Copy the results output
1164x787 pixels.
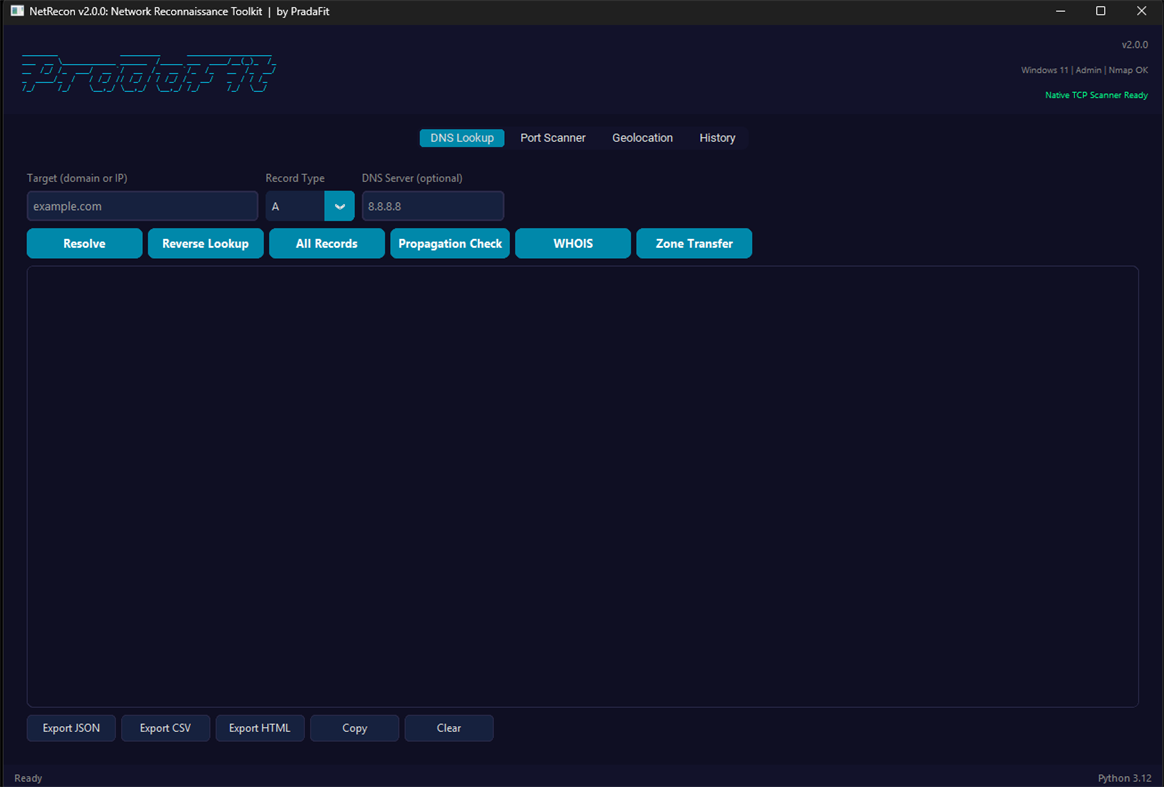click(355, 728)
